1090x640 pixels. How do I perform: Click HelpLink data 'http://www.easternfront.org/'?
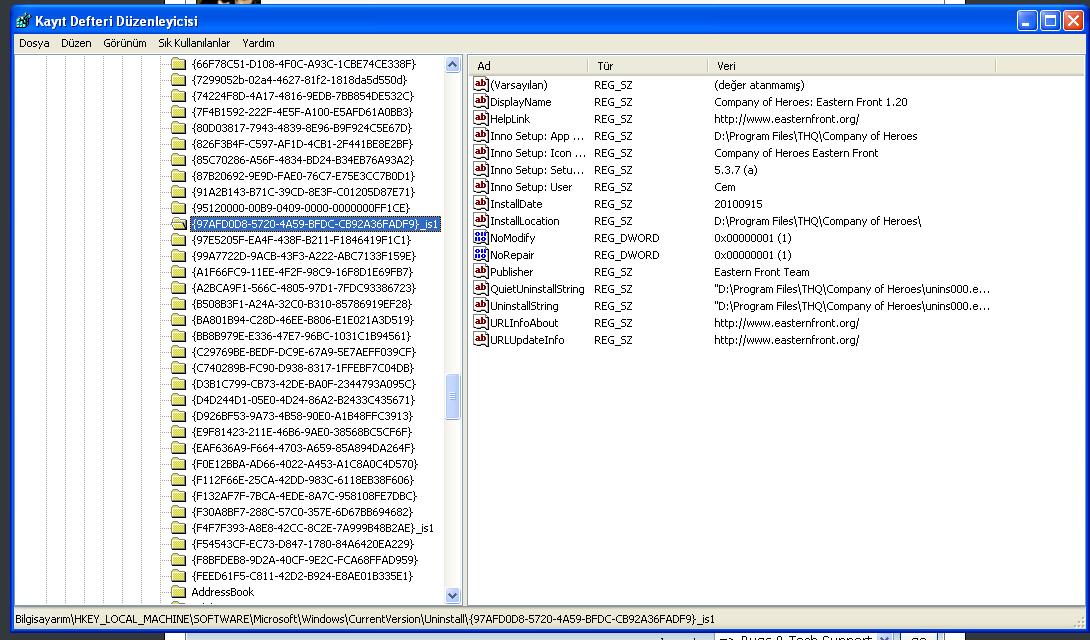point(786,119)
